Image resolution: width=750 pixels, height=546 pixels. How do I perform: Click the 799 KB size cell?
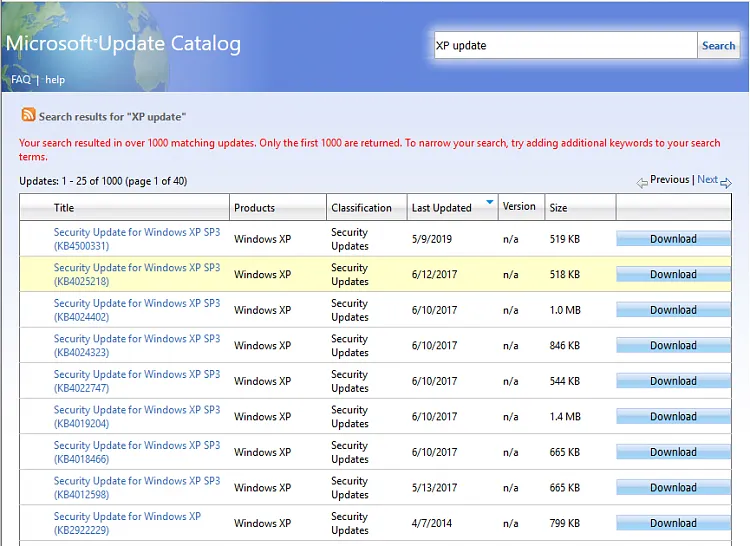coord(564,523)
